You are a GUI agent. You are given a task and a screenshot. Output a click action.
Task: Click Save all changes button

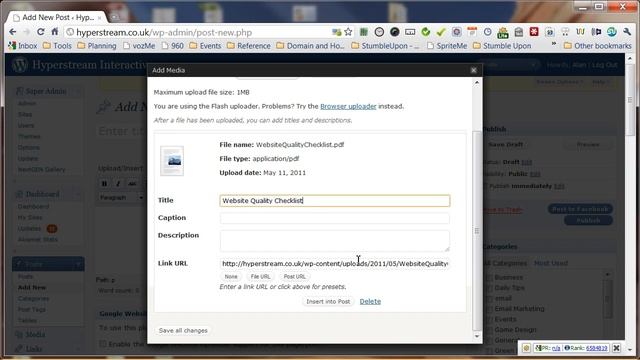[x=183, y=331]
